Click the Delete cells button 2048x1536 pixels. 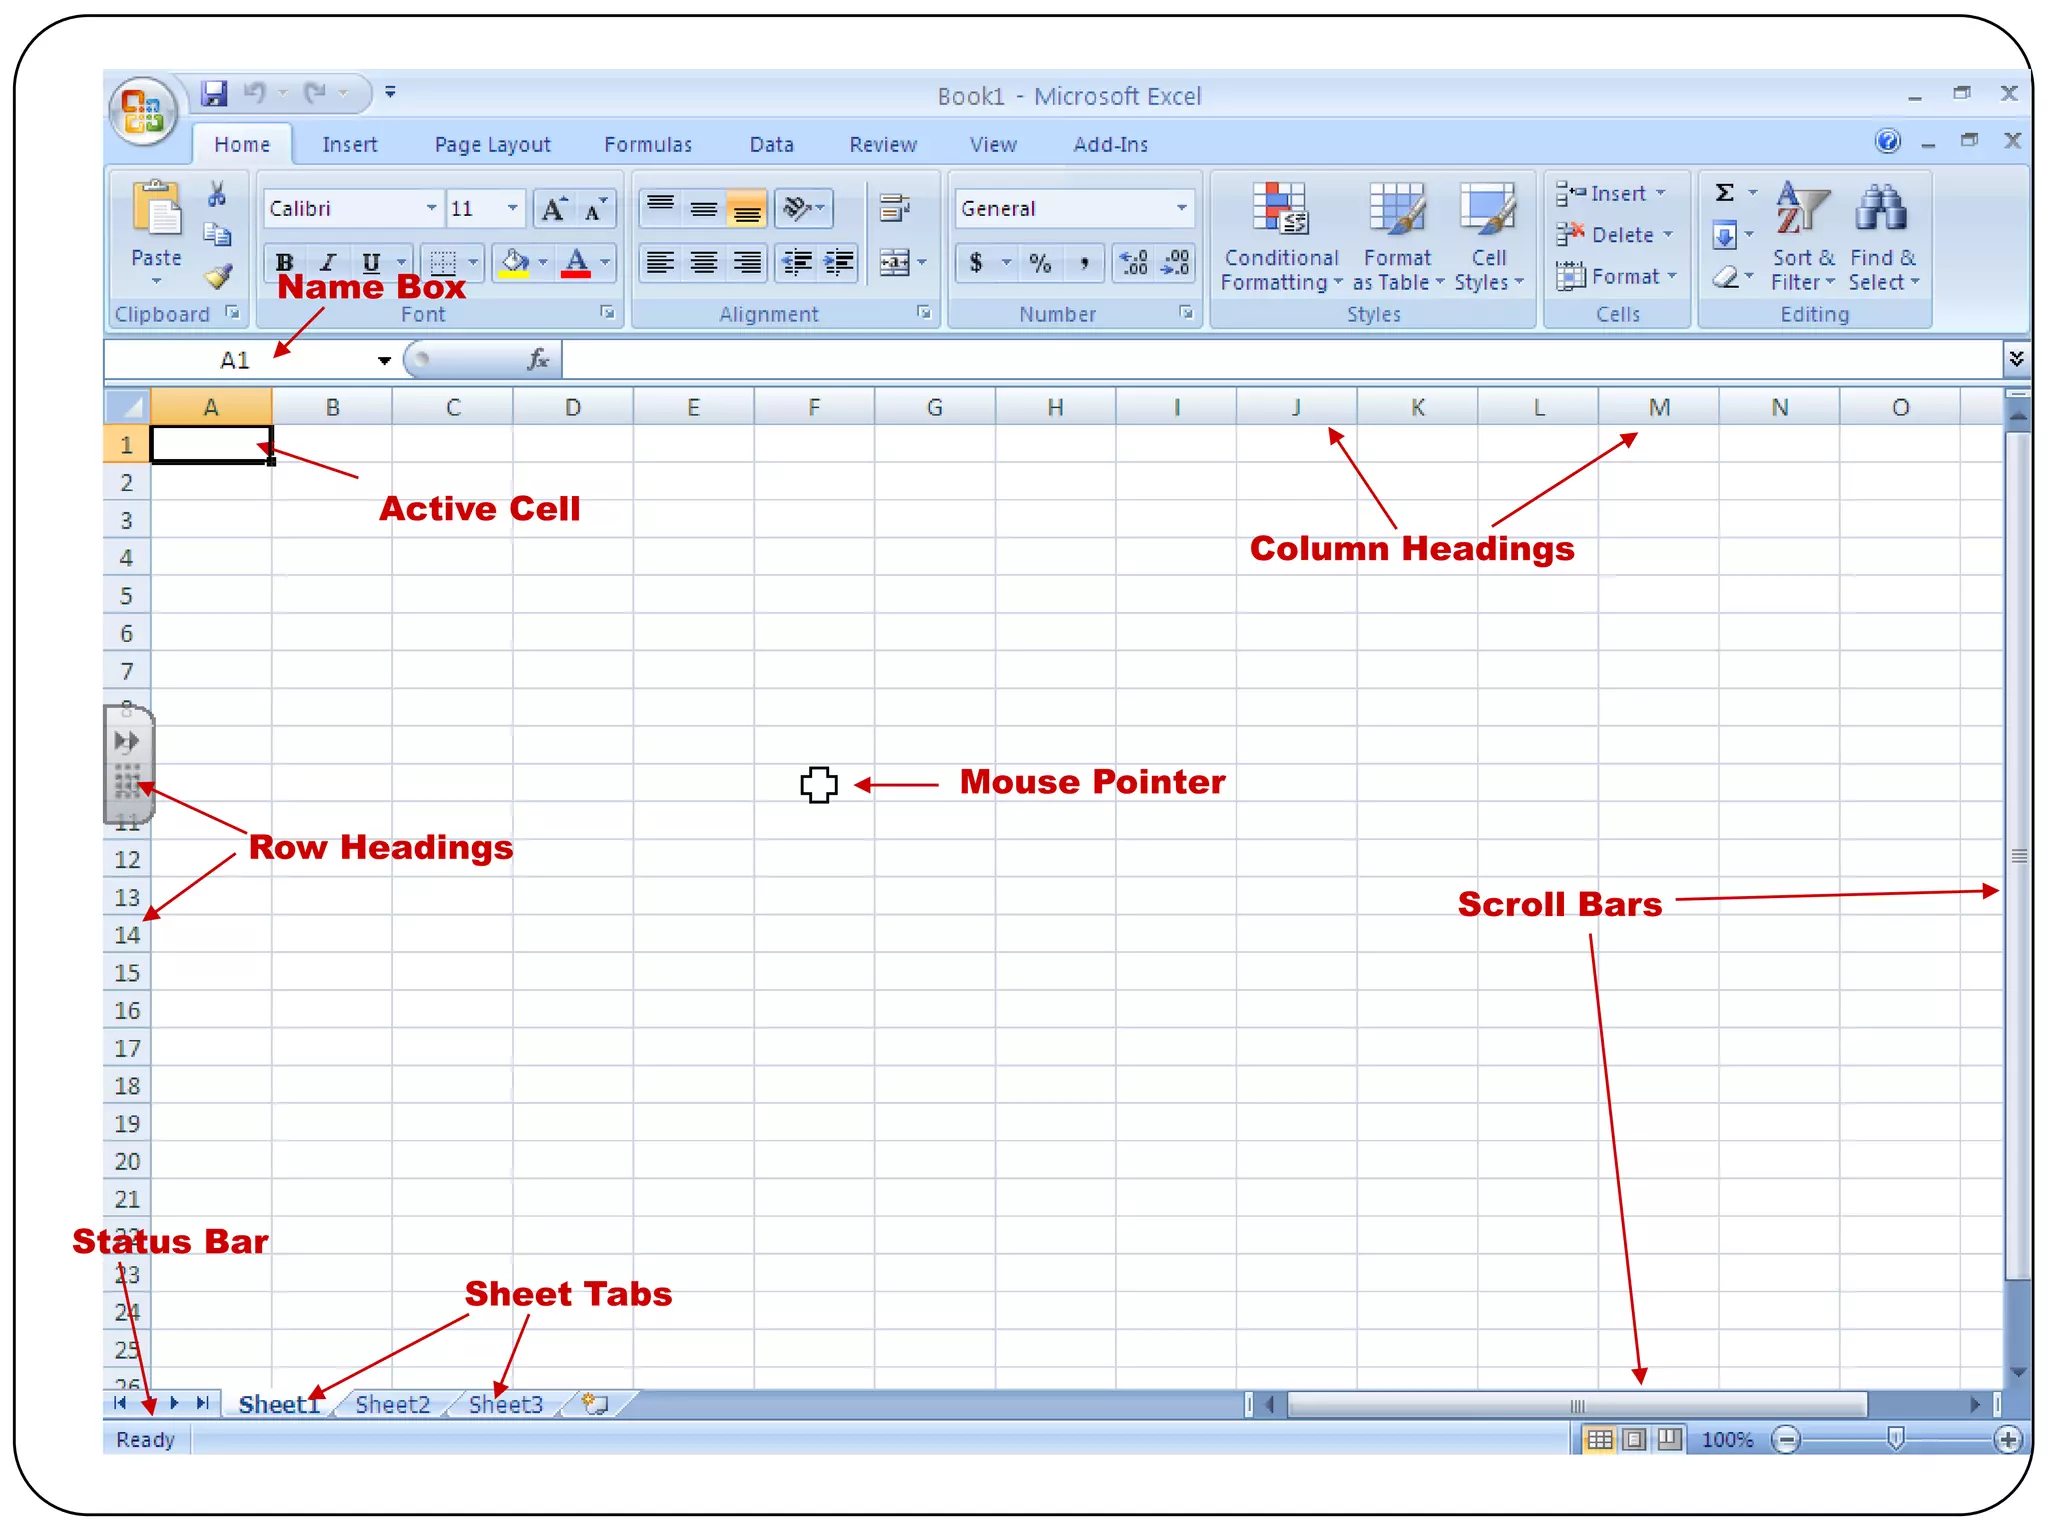point(1614,235)
